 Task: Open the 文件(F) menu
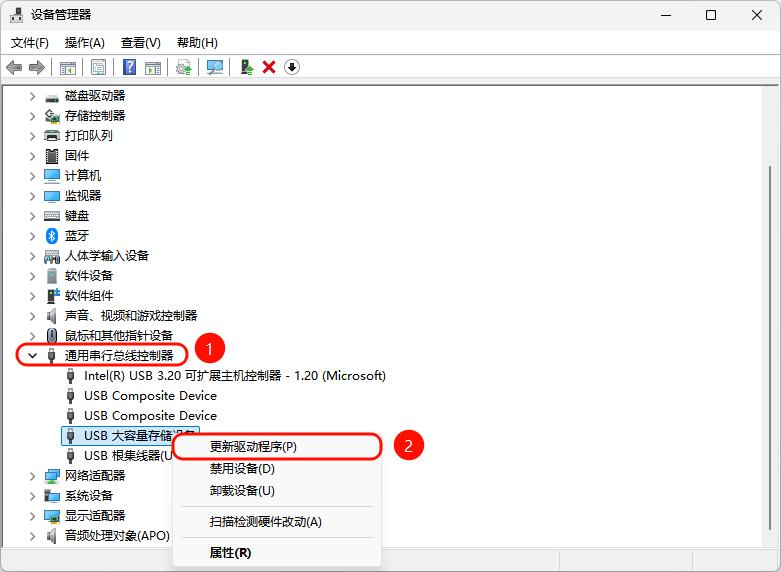pyautogui.click(x=30, y=43)
